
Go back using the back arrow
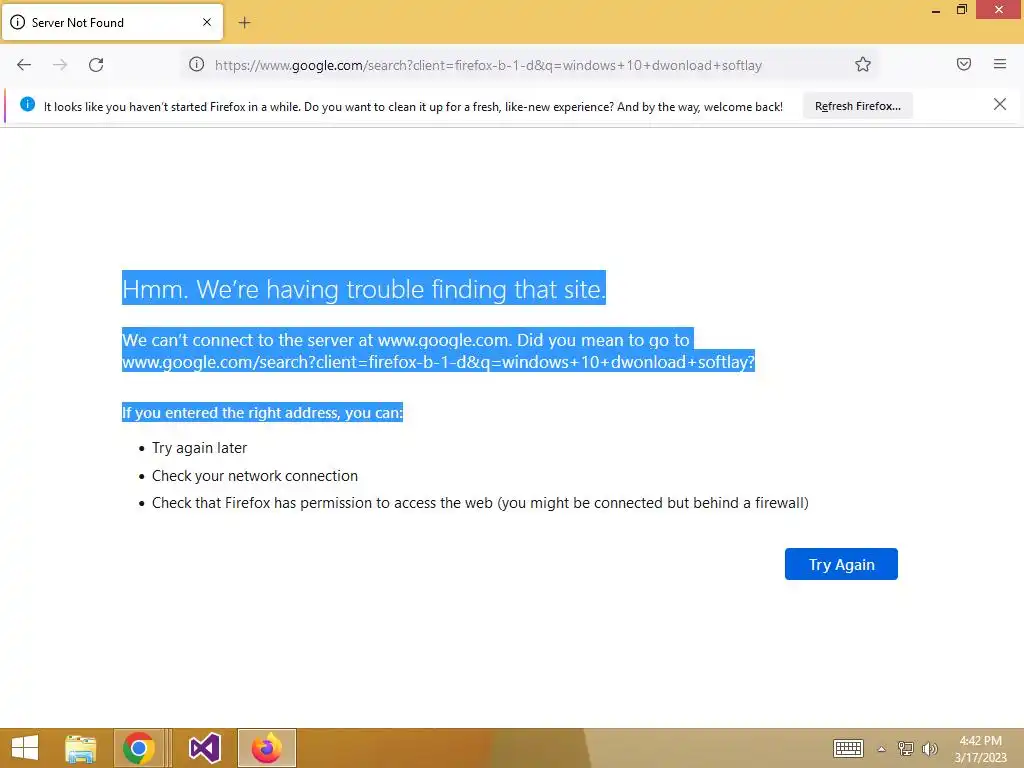[24, 65]
